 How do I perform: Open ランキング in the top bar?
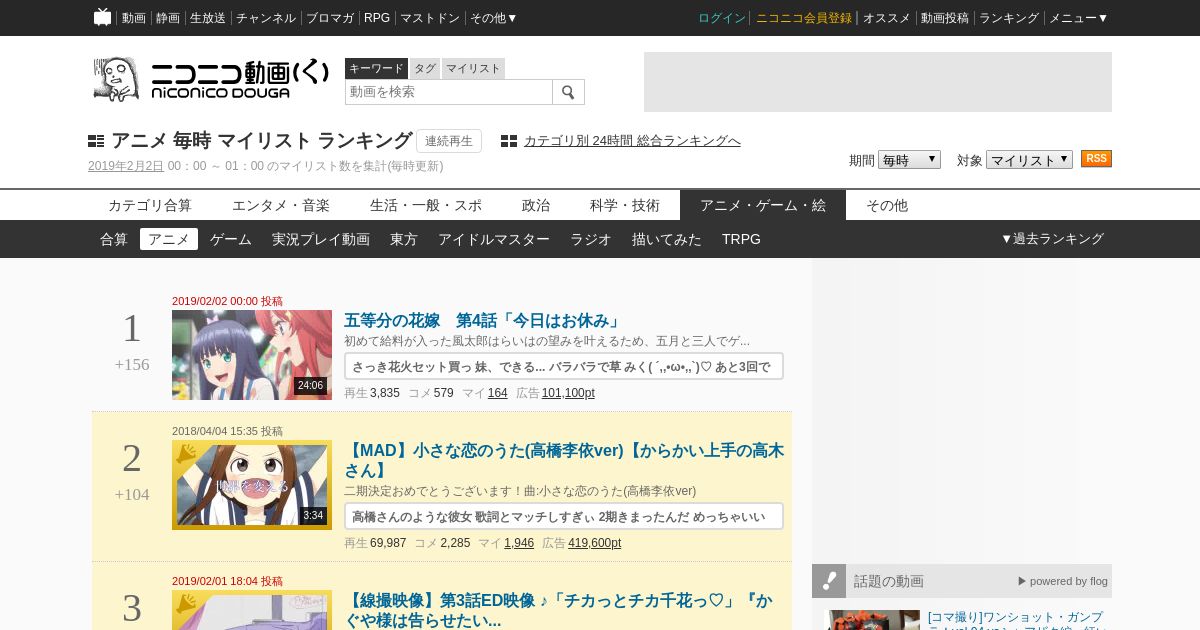coord(1009,18)
